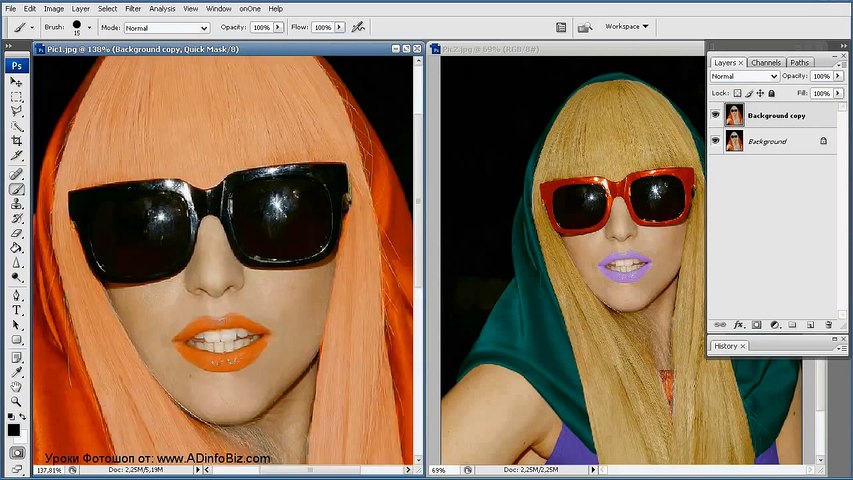Click the foreground black color swatch

pos(14,430)
